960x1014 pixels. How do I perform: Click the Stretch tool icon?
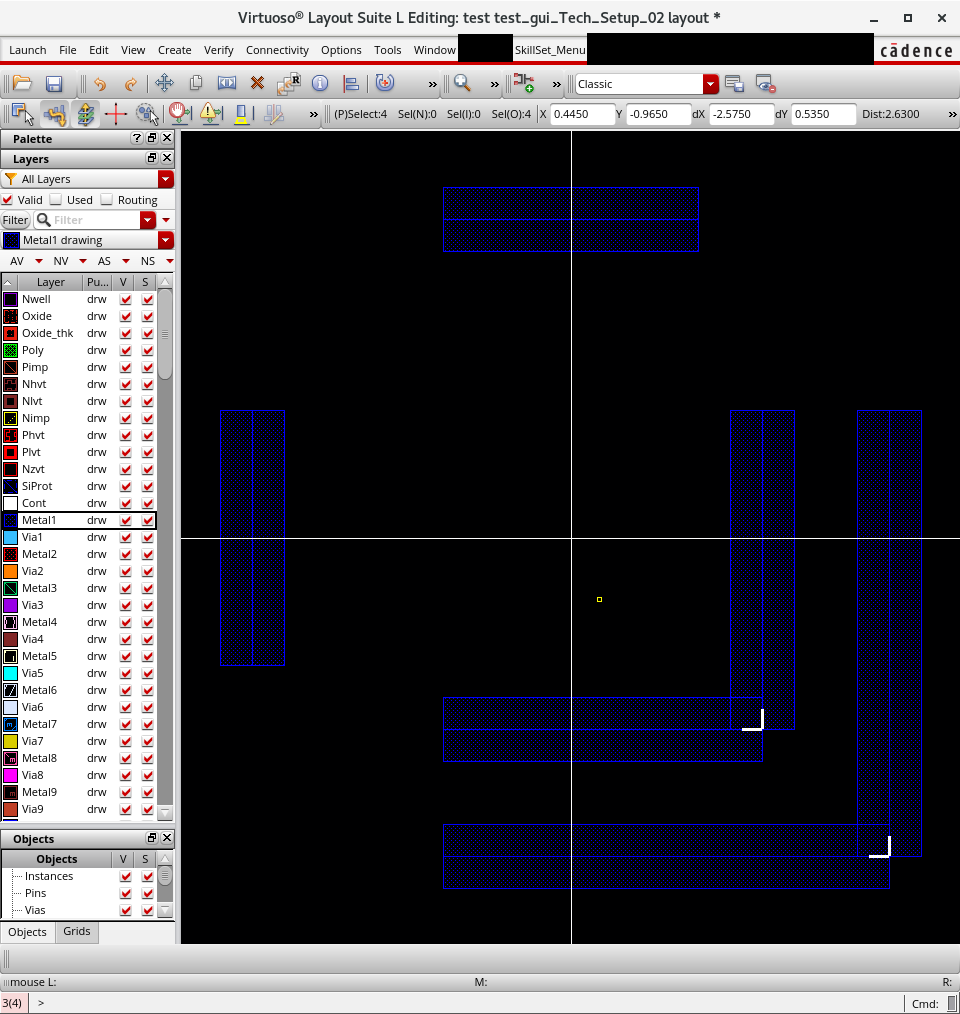(x=227, y=84)
